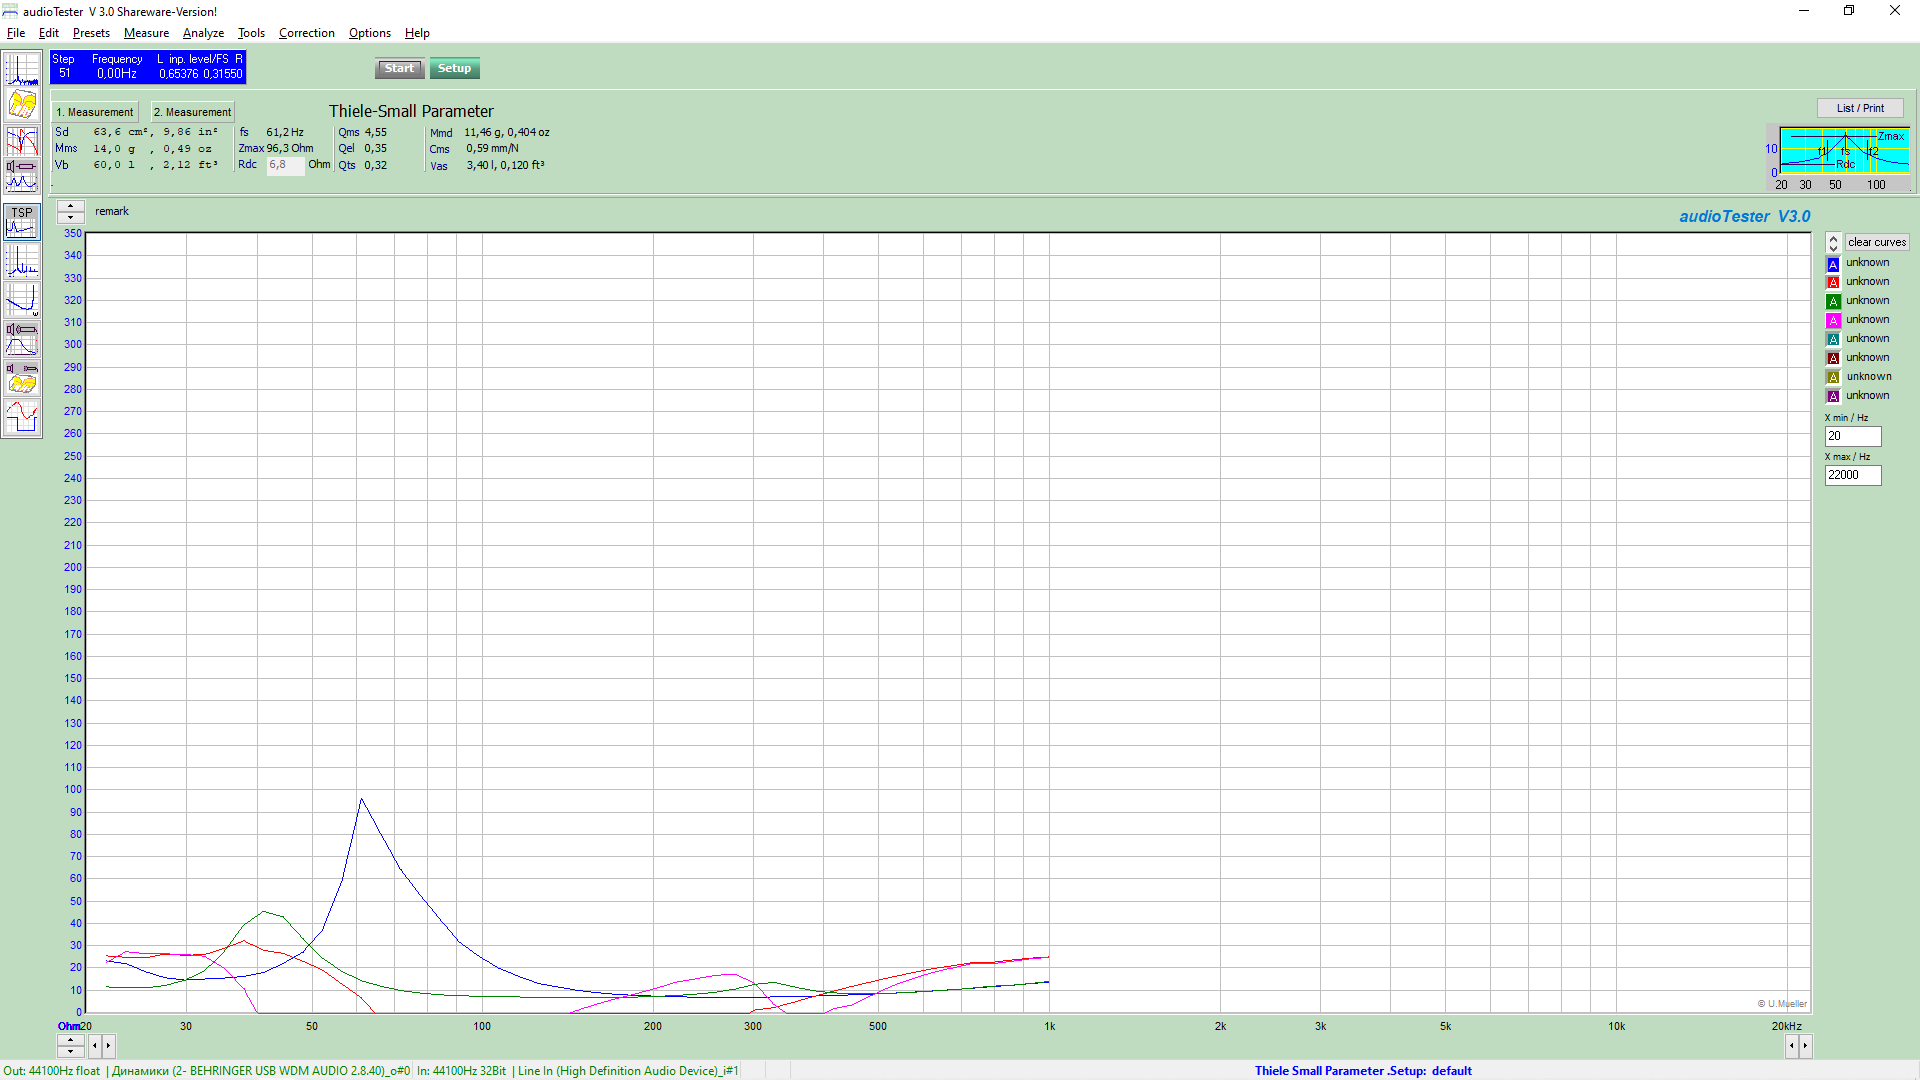Select the red-blue phase curves icon
The height and width of the screenshot is (1080, 1920).
(x=22, y=141)
